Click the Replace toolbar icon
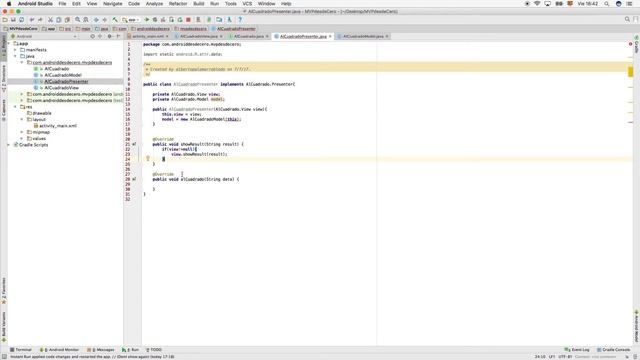 pos(86,20)
